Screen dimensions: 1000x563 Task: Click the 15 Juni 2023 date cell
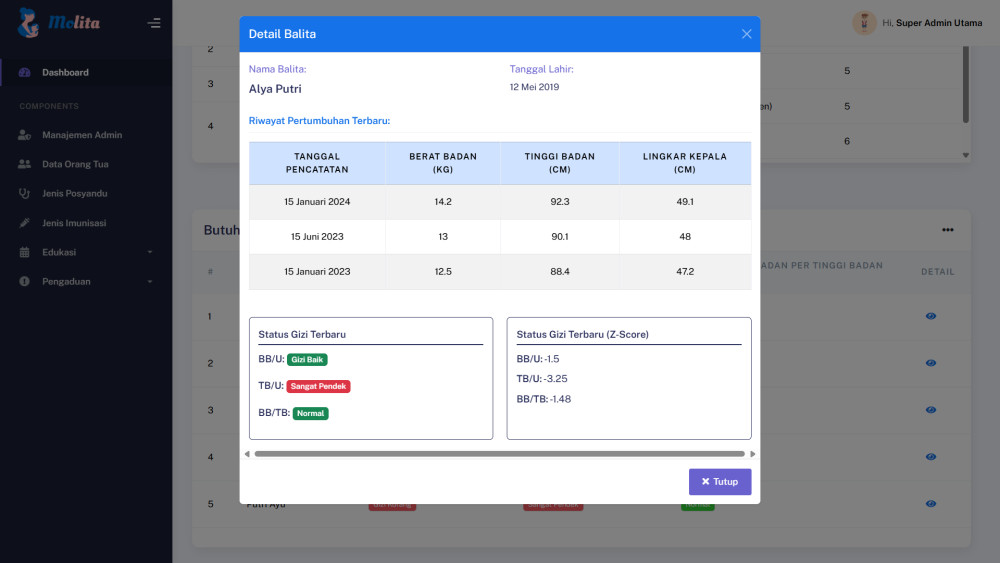(x=317, y=237)
